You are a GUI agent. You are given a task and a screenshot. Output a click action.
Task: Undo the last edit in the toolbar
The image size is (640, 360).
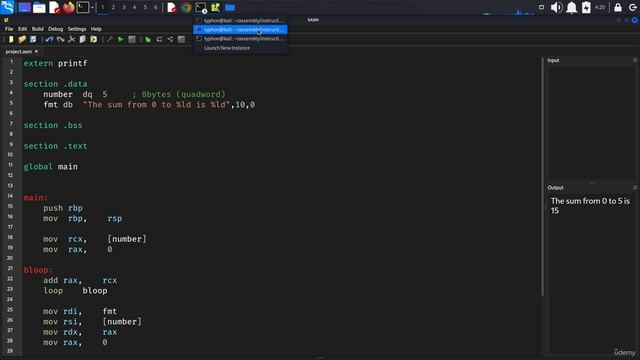point(49,39)
